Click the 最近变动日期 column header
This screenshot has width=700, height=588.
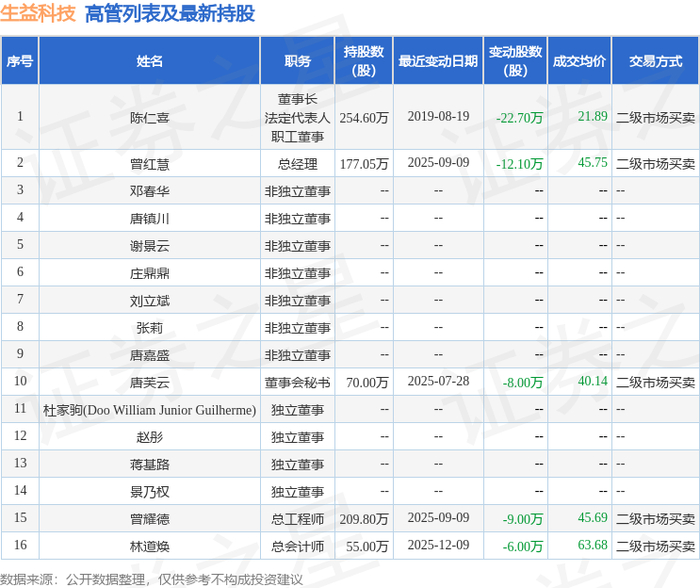[438, 61]
